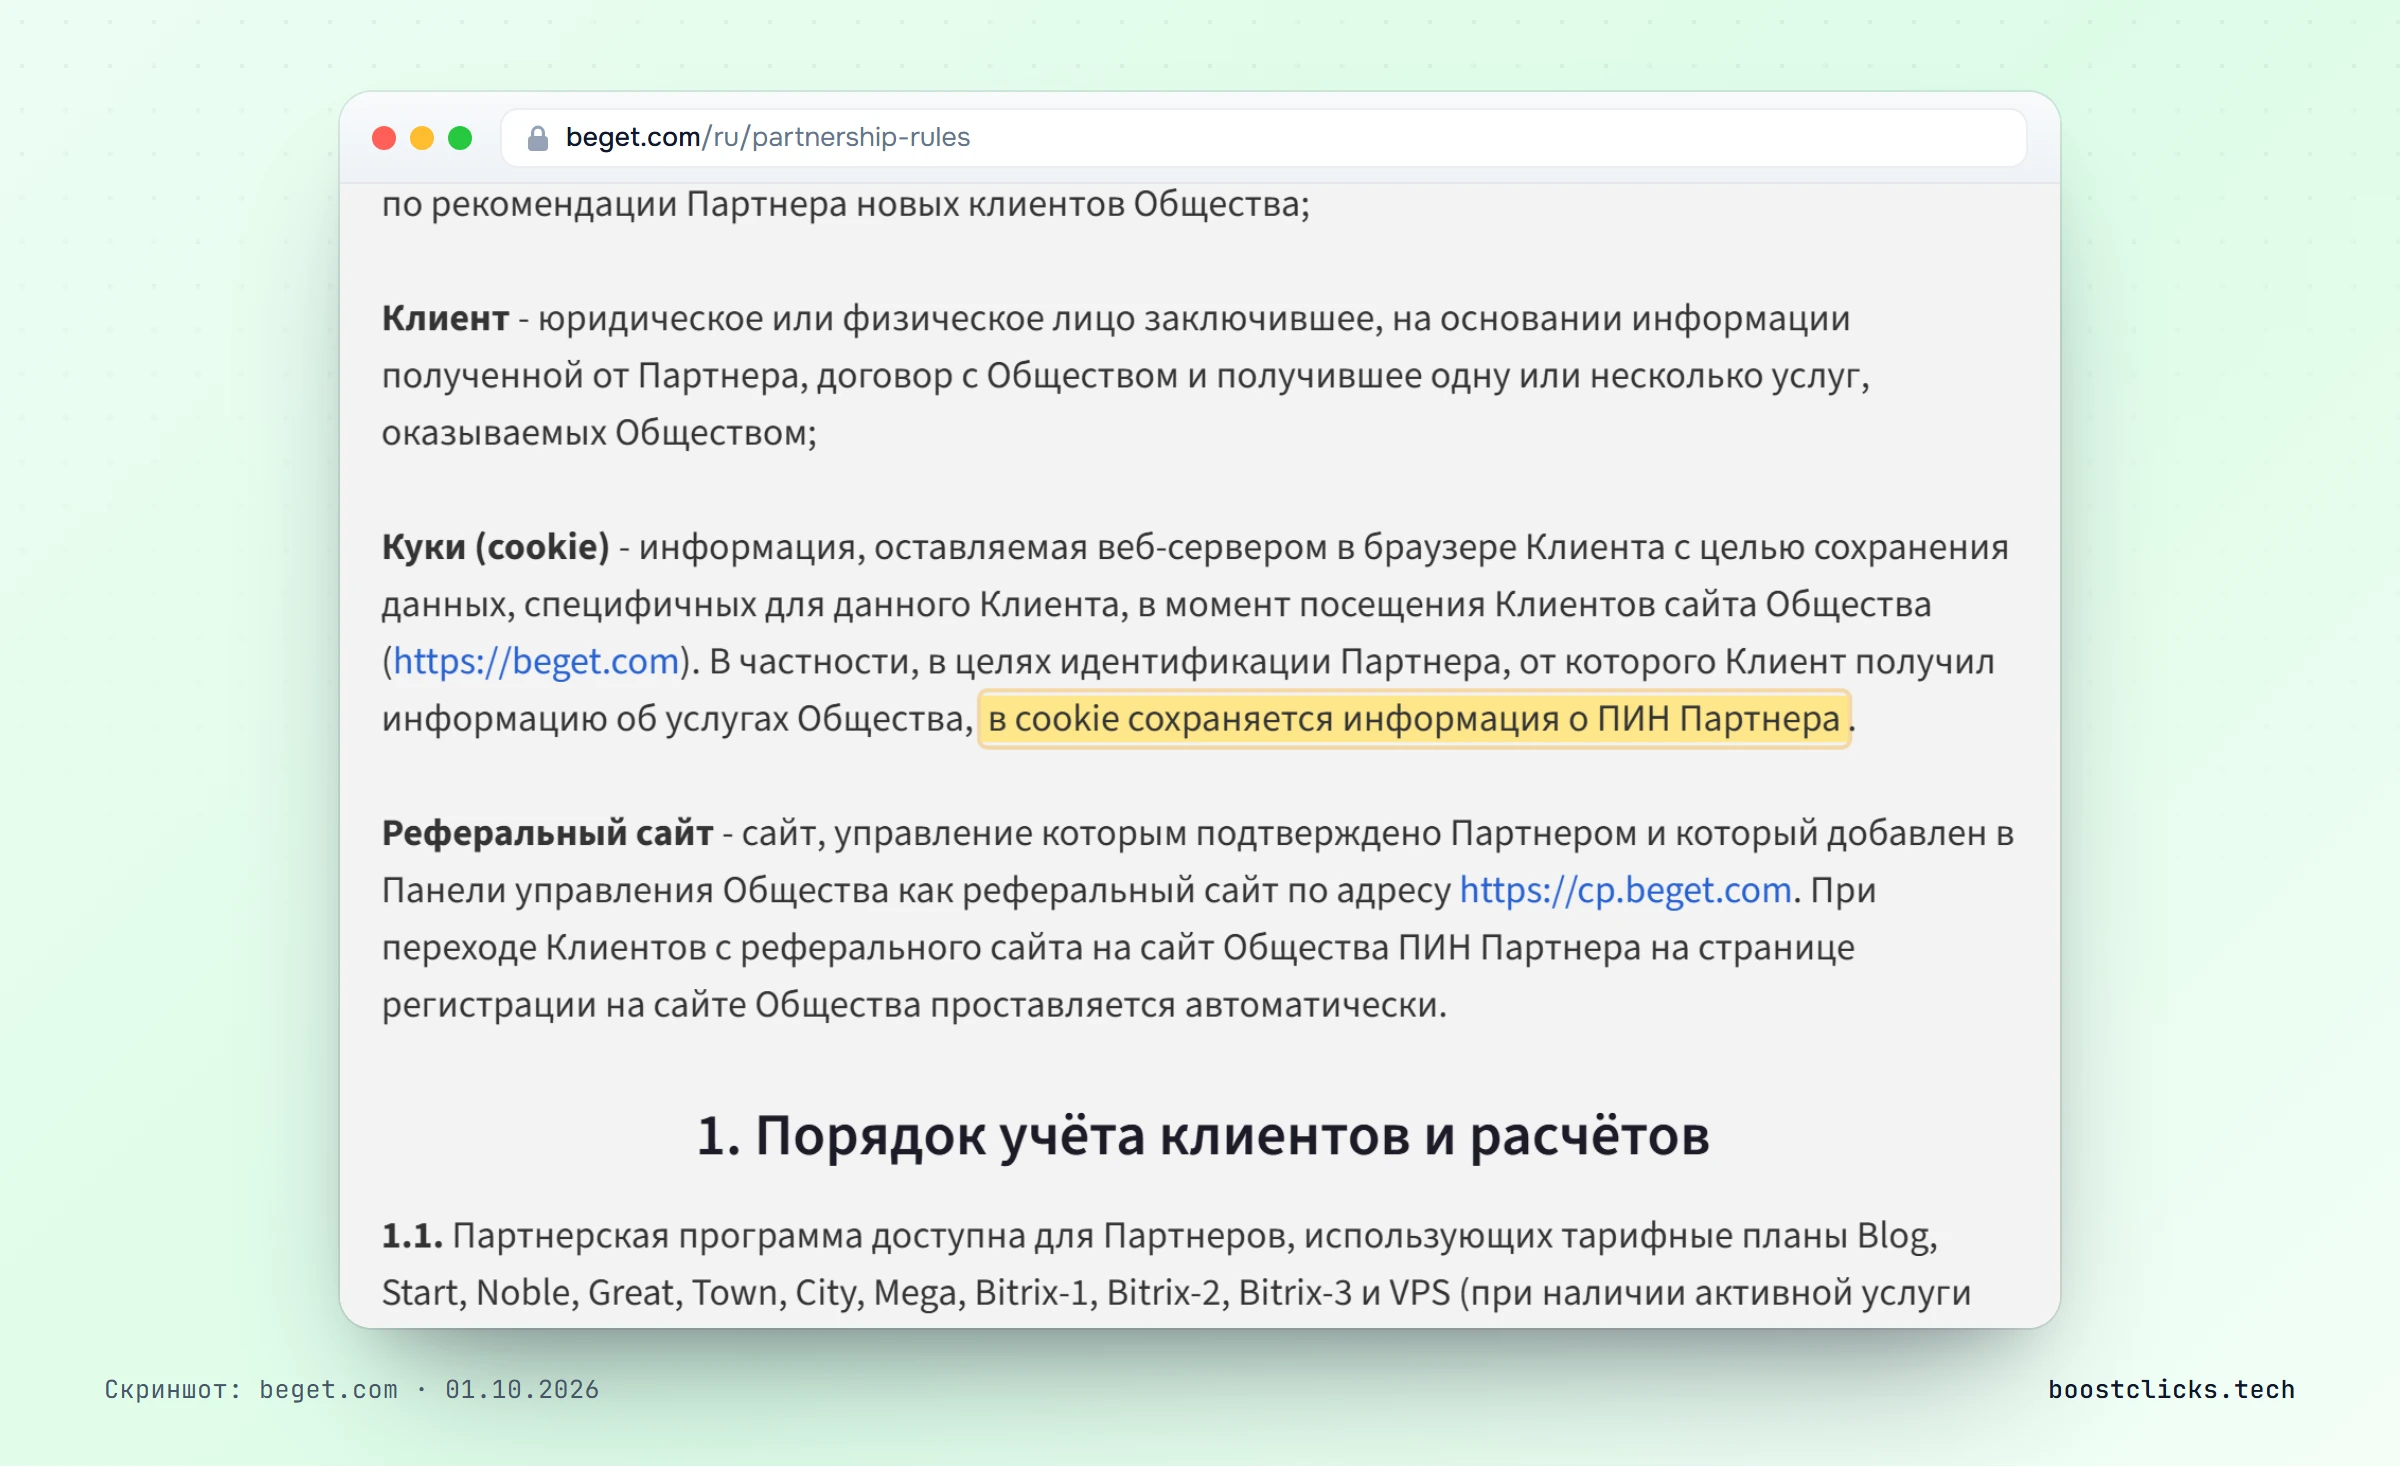Click heading "1. Порядок учёта клиентов и расчётов"
The image size is (2400, 1468).
tap(1202, 1136)
